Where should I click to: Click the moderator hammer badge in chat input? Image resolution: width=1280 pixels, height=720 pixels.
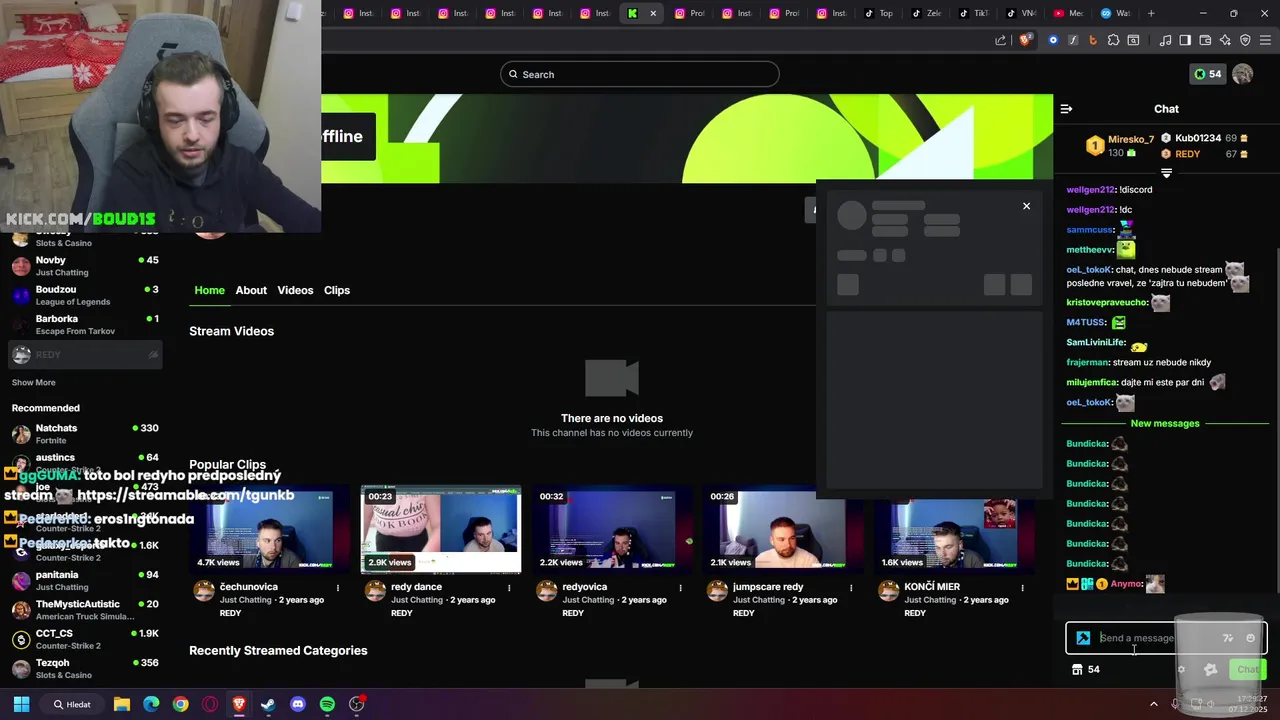pos(1083,638)
